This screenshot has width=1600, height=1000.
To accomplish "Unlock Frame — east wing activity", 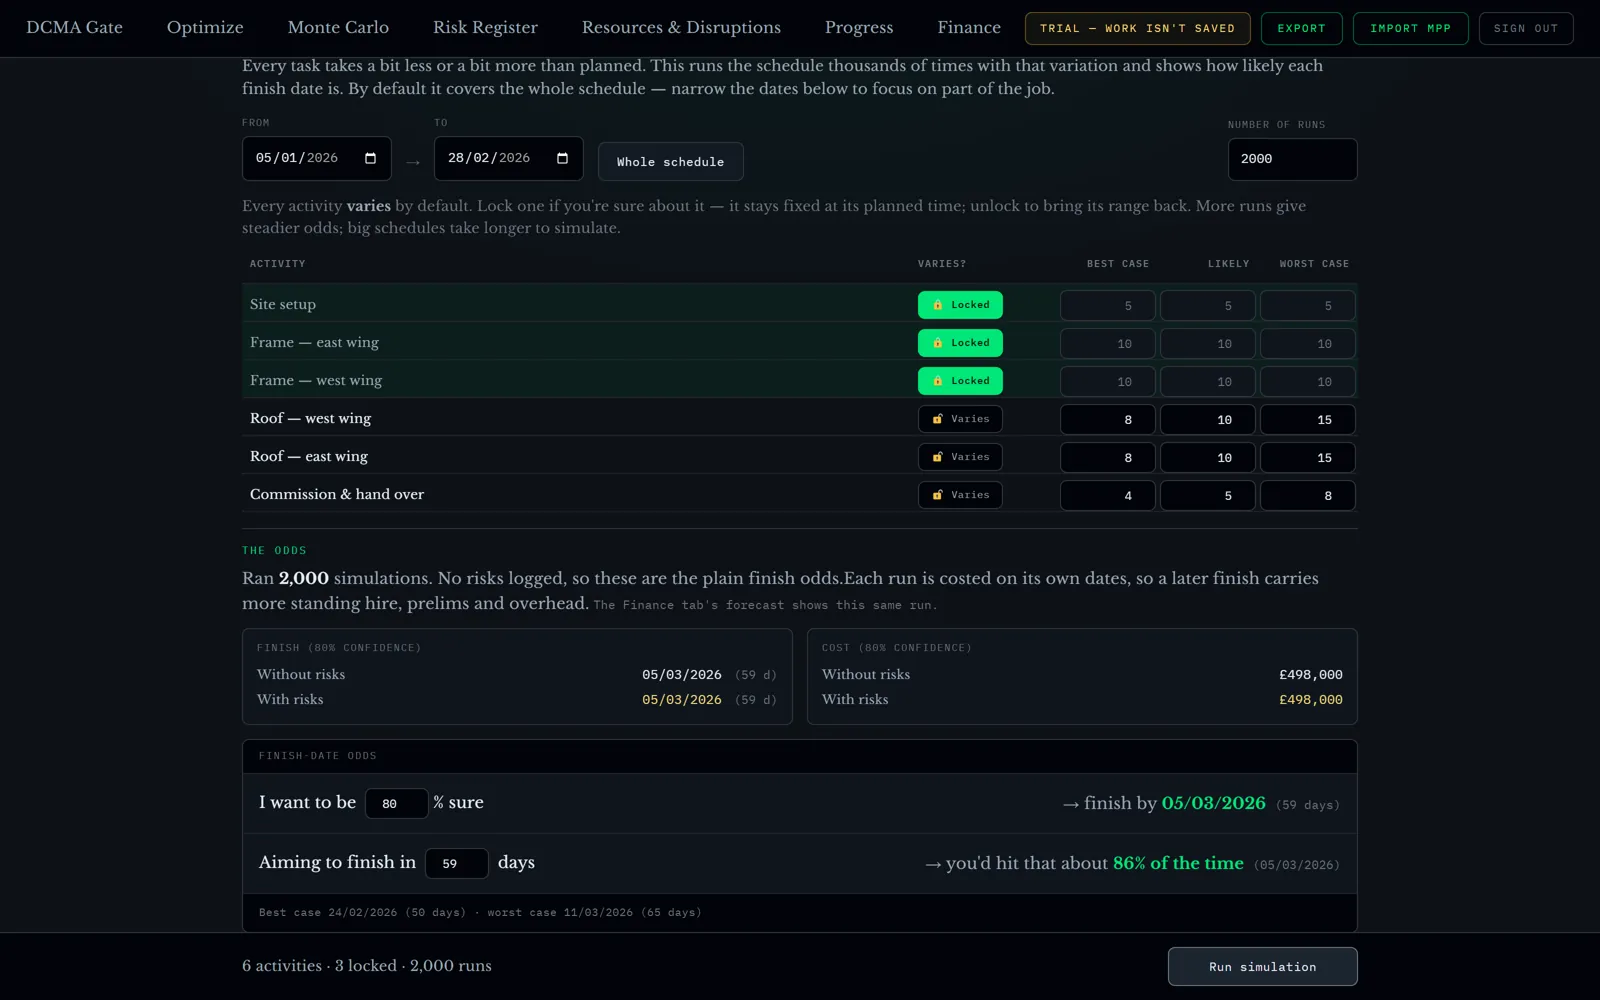I will tap(960, 343).
